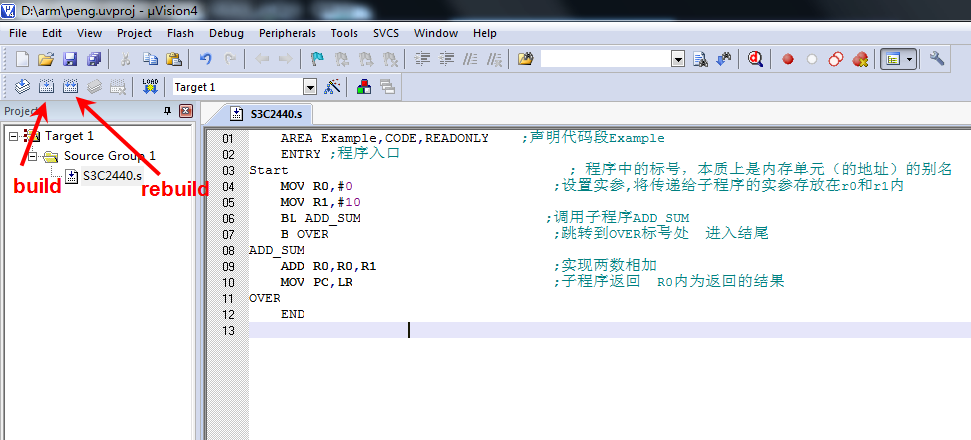
Task: Go to the next bookmark
Action: coord(366,59)
